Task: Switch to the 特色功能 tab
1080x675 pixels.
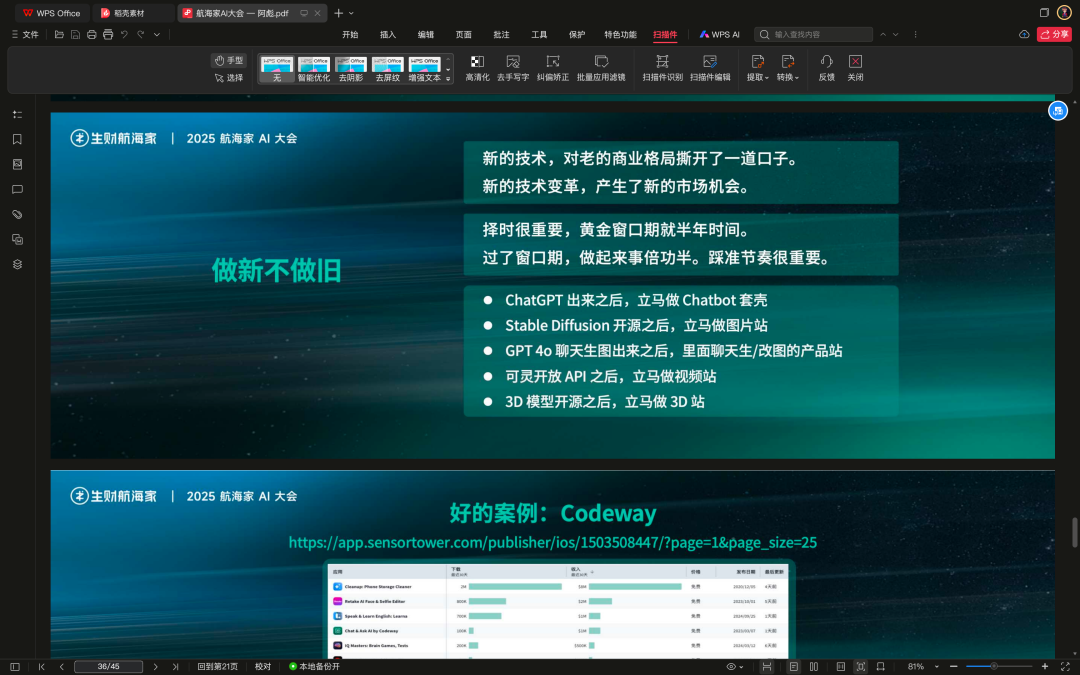Action: (621, 34)
